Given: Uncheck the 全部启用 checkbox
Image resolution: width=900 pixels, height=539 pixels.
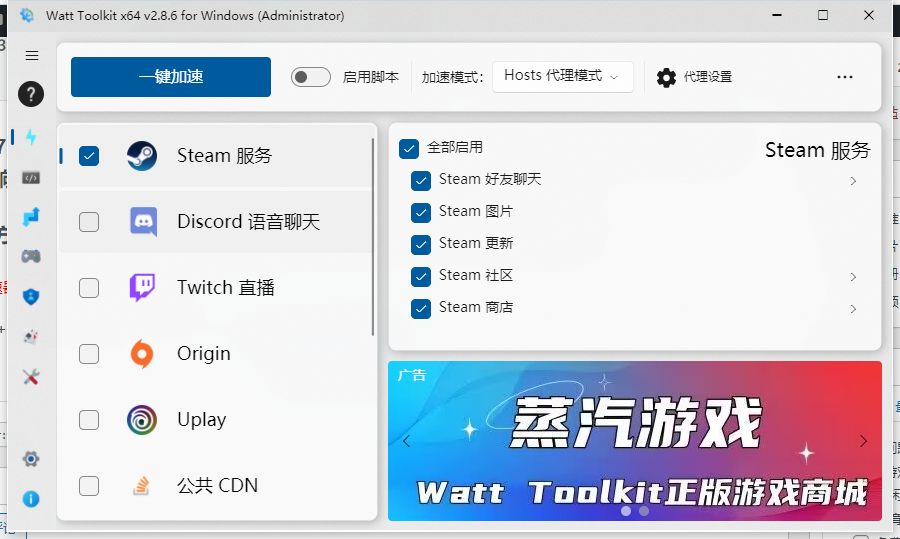Looking at the screenshot, I should coord(409,148).
